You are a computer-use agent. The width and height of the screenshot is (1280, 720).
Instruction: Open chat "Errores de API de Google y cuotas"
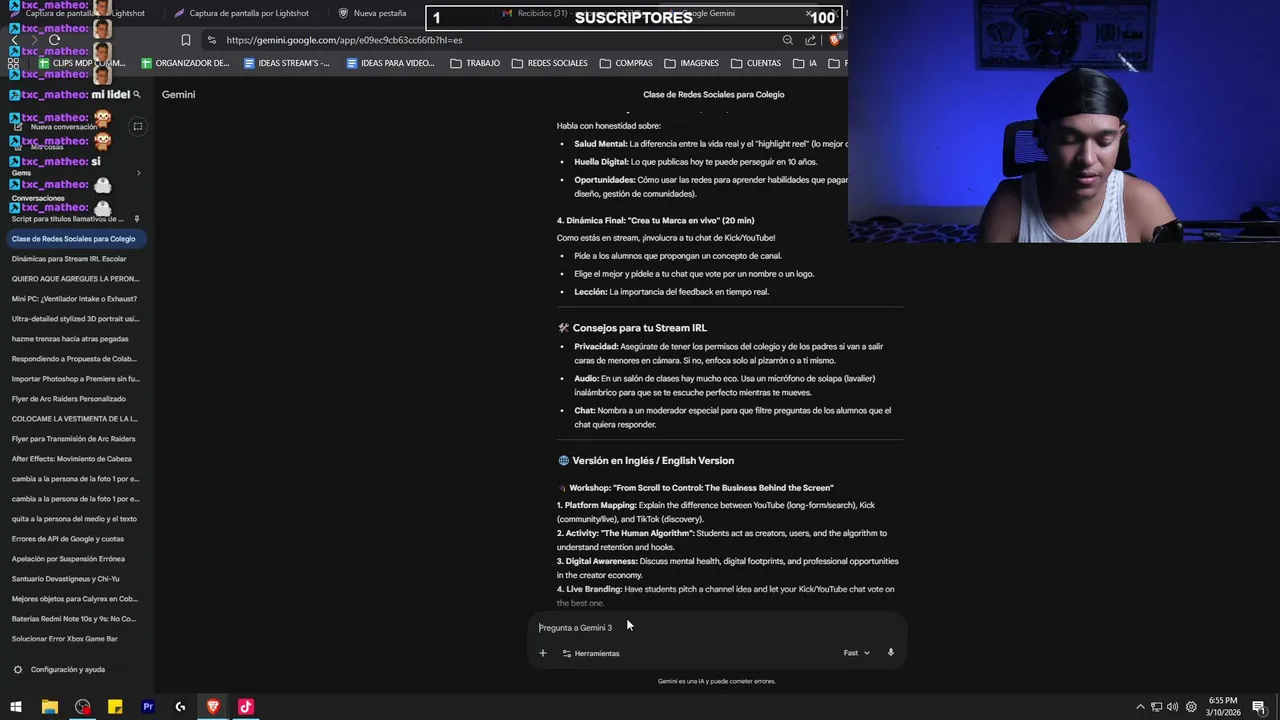click(74, 539)
